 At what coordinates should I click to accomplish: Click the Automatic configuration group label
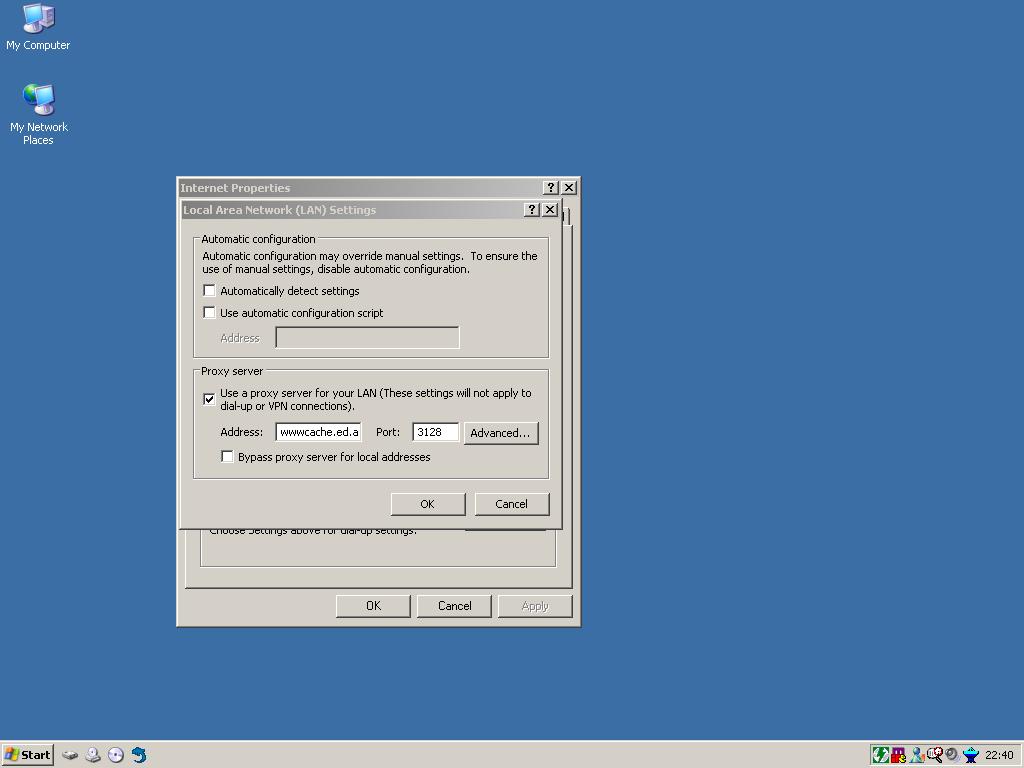(x=258, y=239)
